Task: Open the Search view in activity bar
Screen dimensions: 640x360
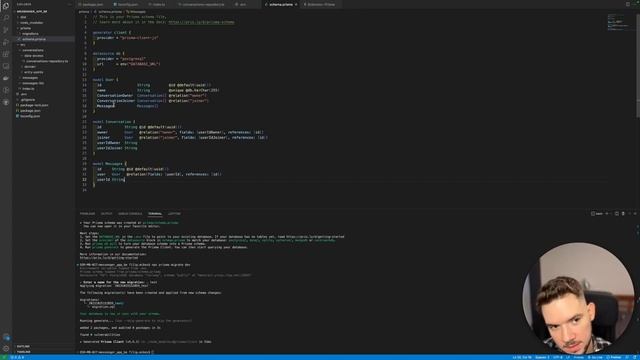Action: tap(6, 18)
